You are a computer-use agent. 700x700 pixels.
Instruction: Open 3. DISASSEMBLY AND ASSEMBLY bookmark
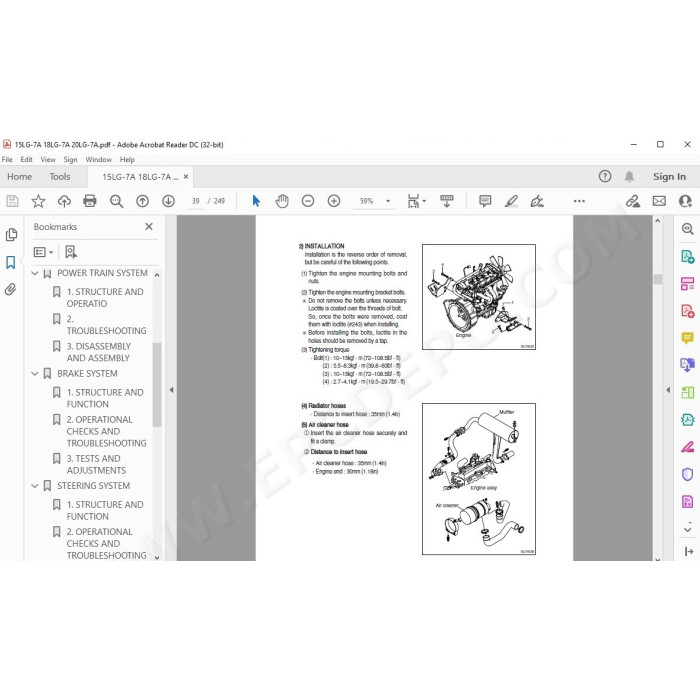point(99,352)
